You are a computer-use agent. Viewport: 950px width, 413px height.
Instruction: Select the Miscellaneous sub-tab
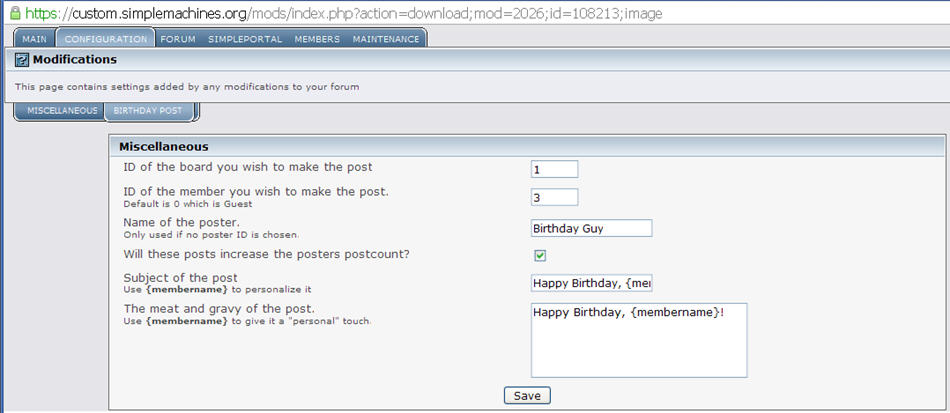tap(62, 110)
